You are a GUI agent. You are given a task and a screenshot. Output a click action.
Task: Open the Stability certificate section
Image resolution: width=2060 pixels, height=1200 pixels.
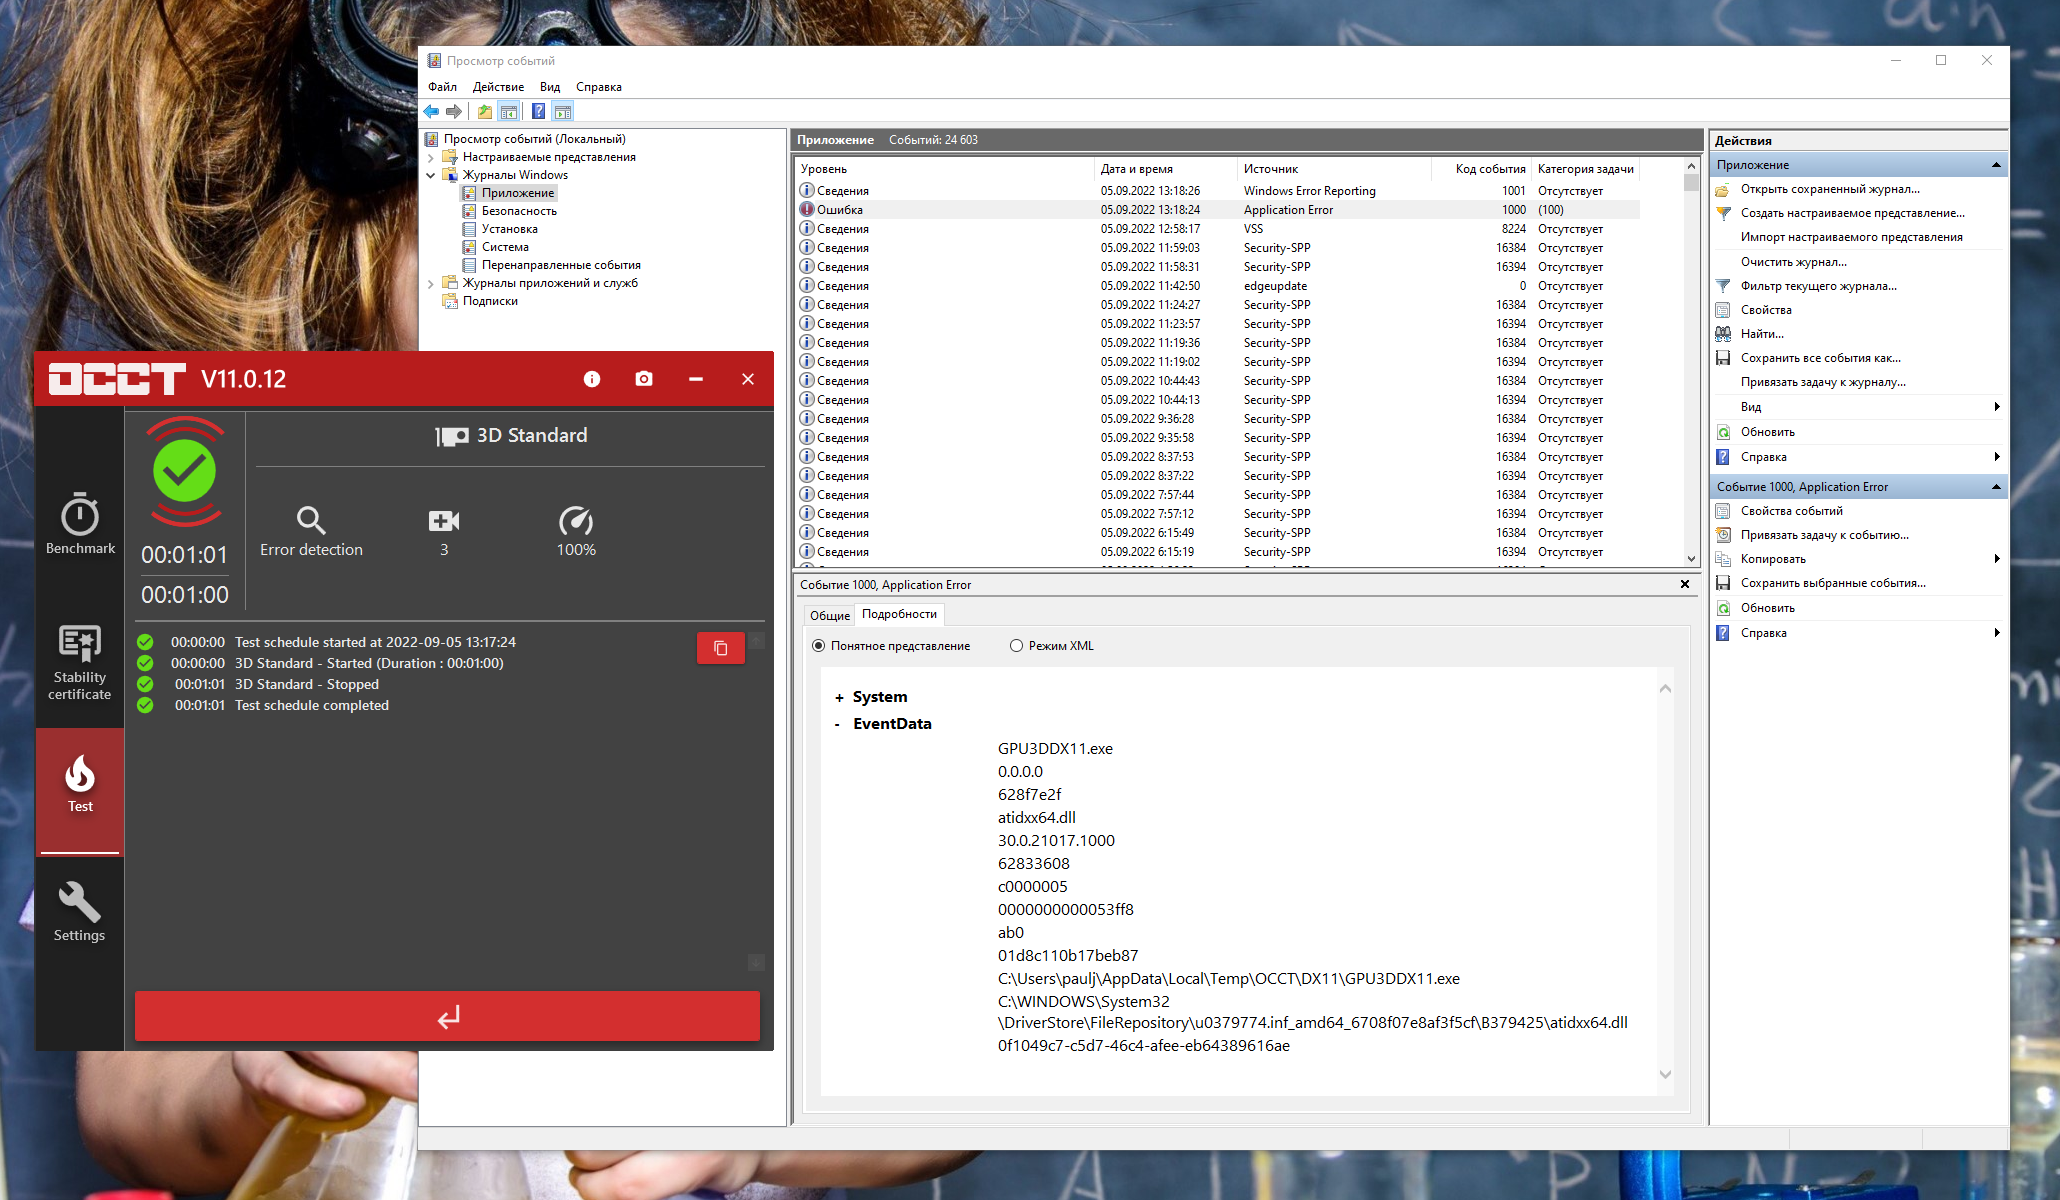(80, 660)
